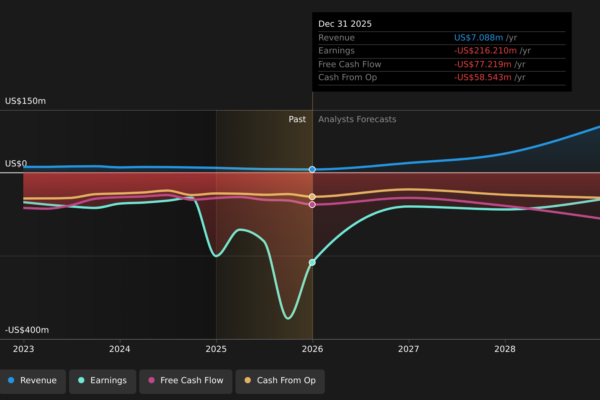The image size is (600, 400).
Task: Click the blue dot beside Revenue in legend
Action: [11, 381]
